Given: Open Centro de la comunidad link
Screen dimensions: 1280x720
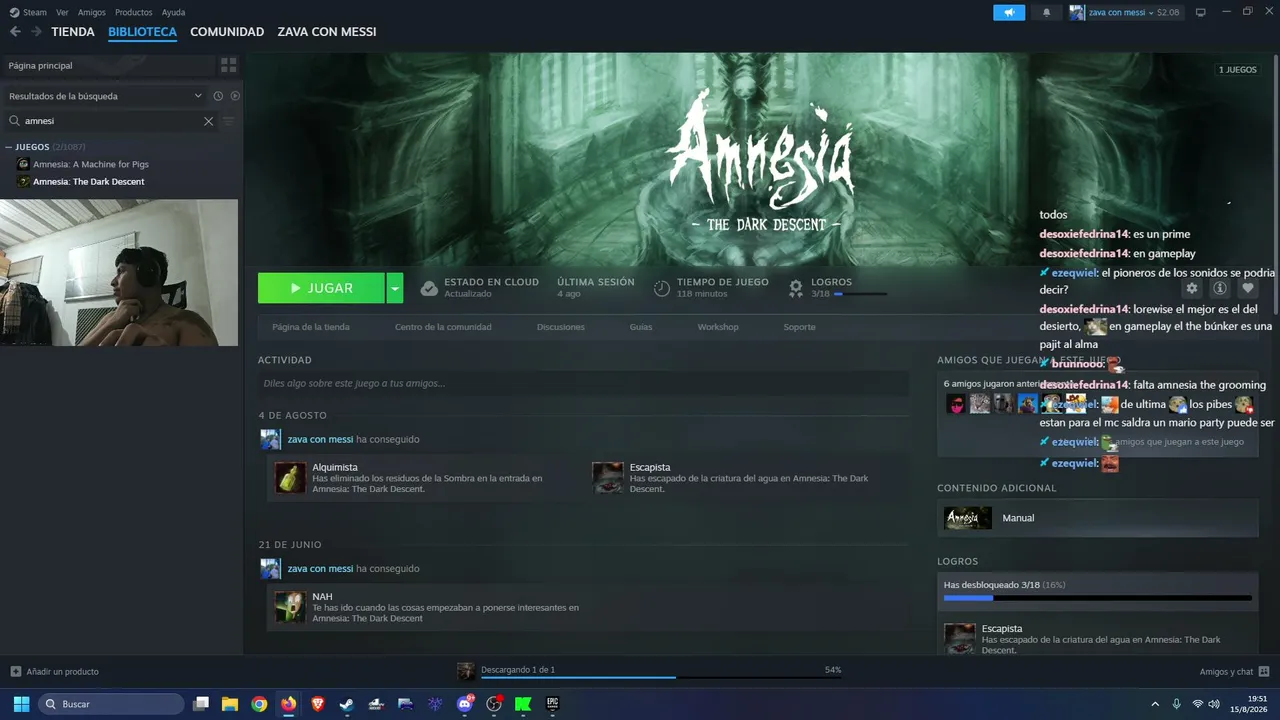Looking at the screenshot, I should pos(443,327).
